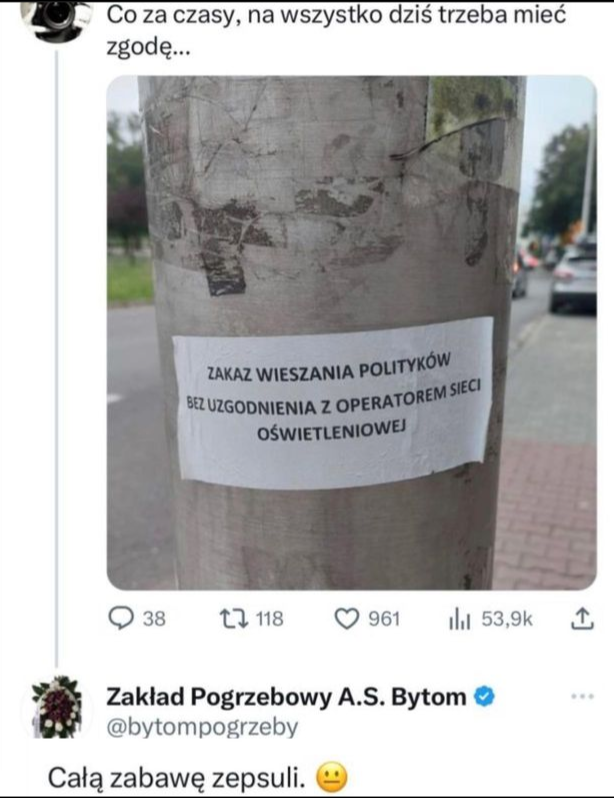Click the 53,9k views count
The height and width of the screenshot is (798, 614).
(507, 619)
